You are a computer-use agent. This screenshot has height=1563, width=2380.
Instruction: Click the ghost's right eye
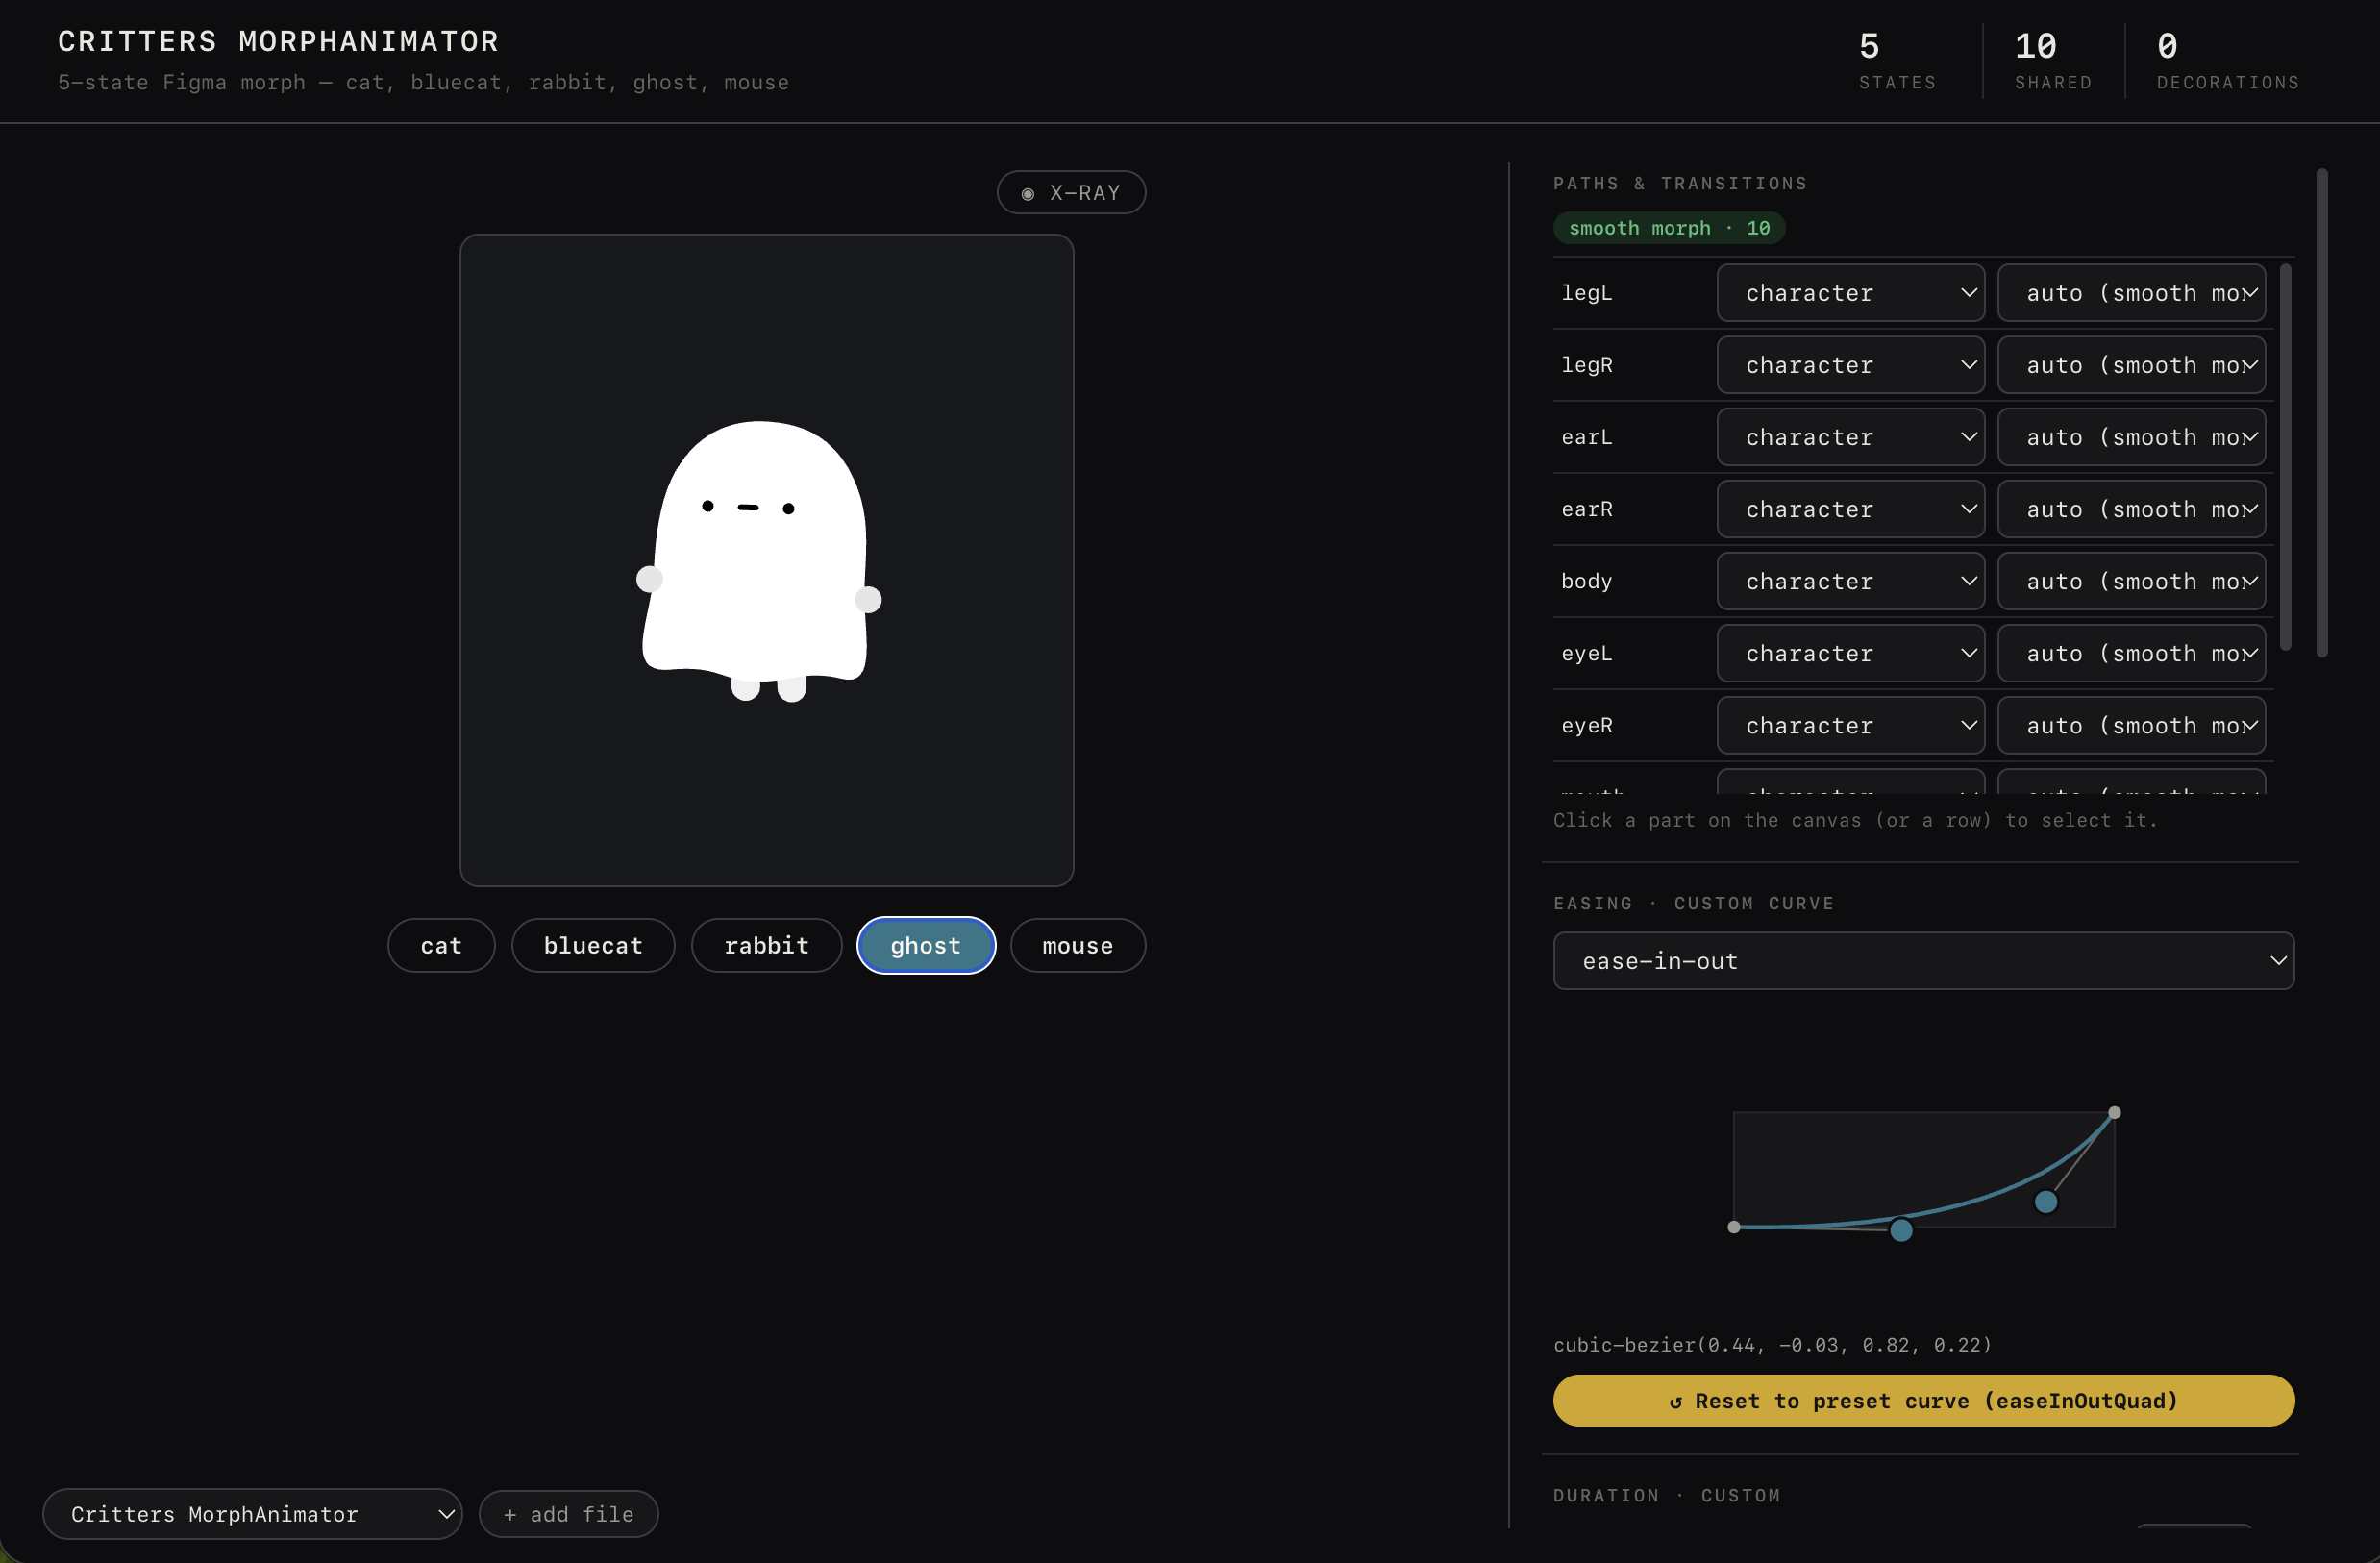click(788, 509)
